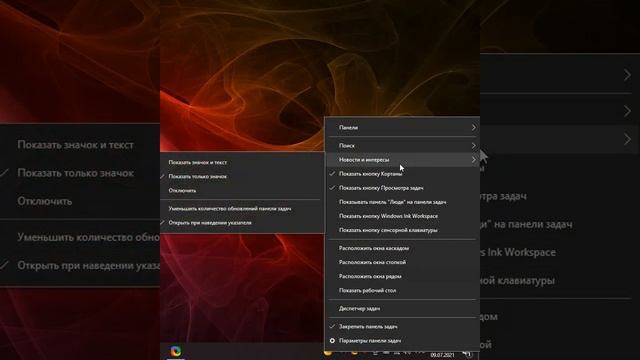Viewport: 640px width, 360px height.
Task: Choose Показать рабочий стол
Action: coord(402,291)
